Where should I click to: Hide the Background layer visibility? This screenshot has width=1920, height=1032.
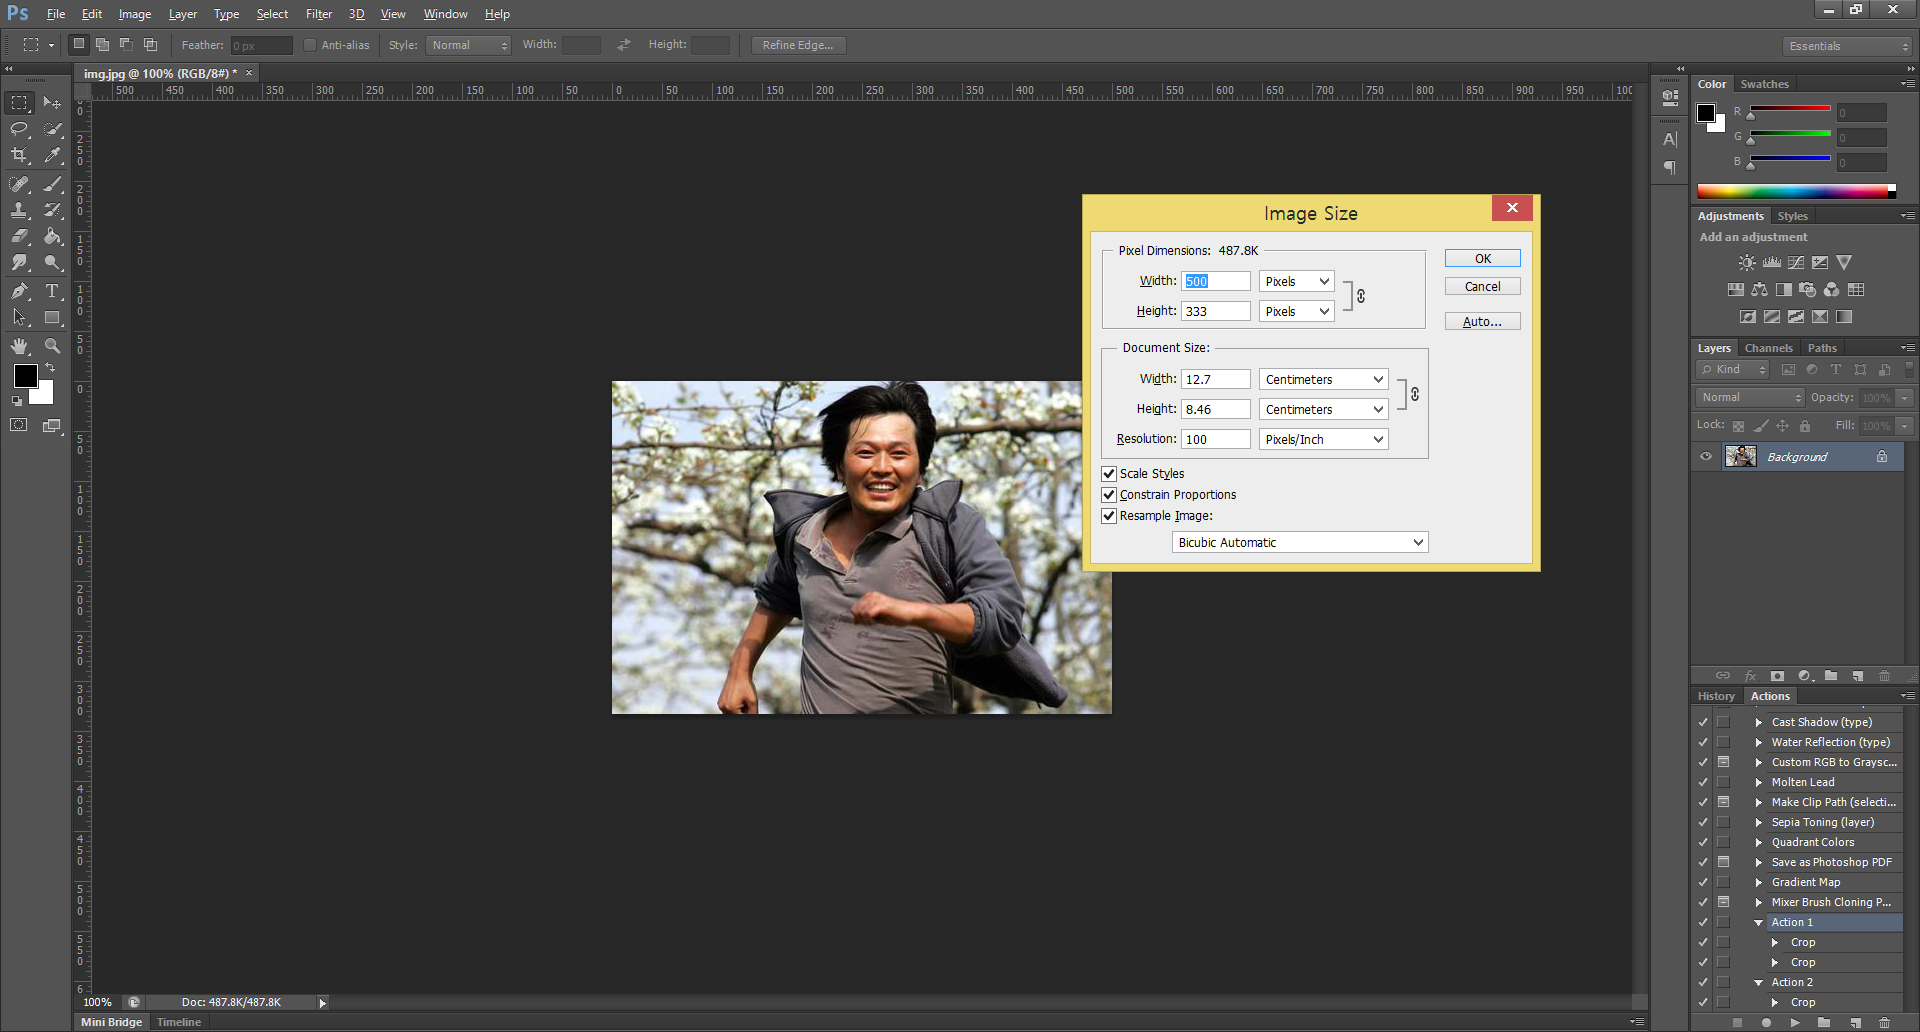(x=1706, y=457)
